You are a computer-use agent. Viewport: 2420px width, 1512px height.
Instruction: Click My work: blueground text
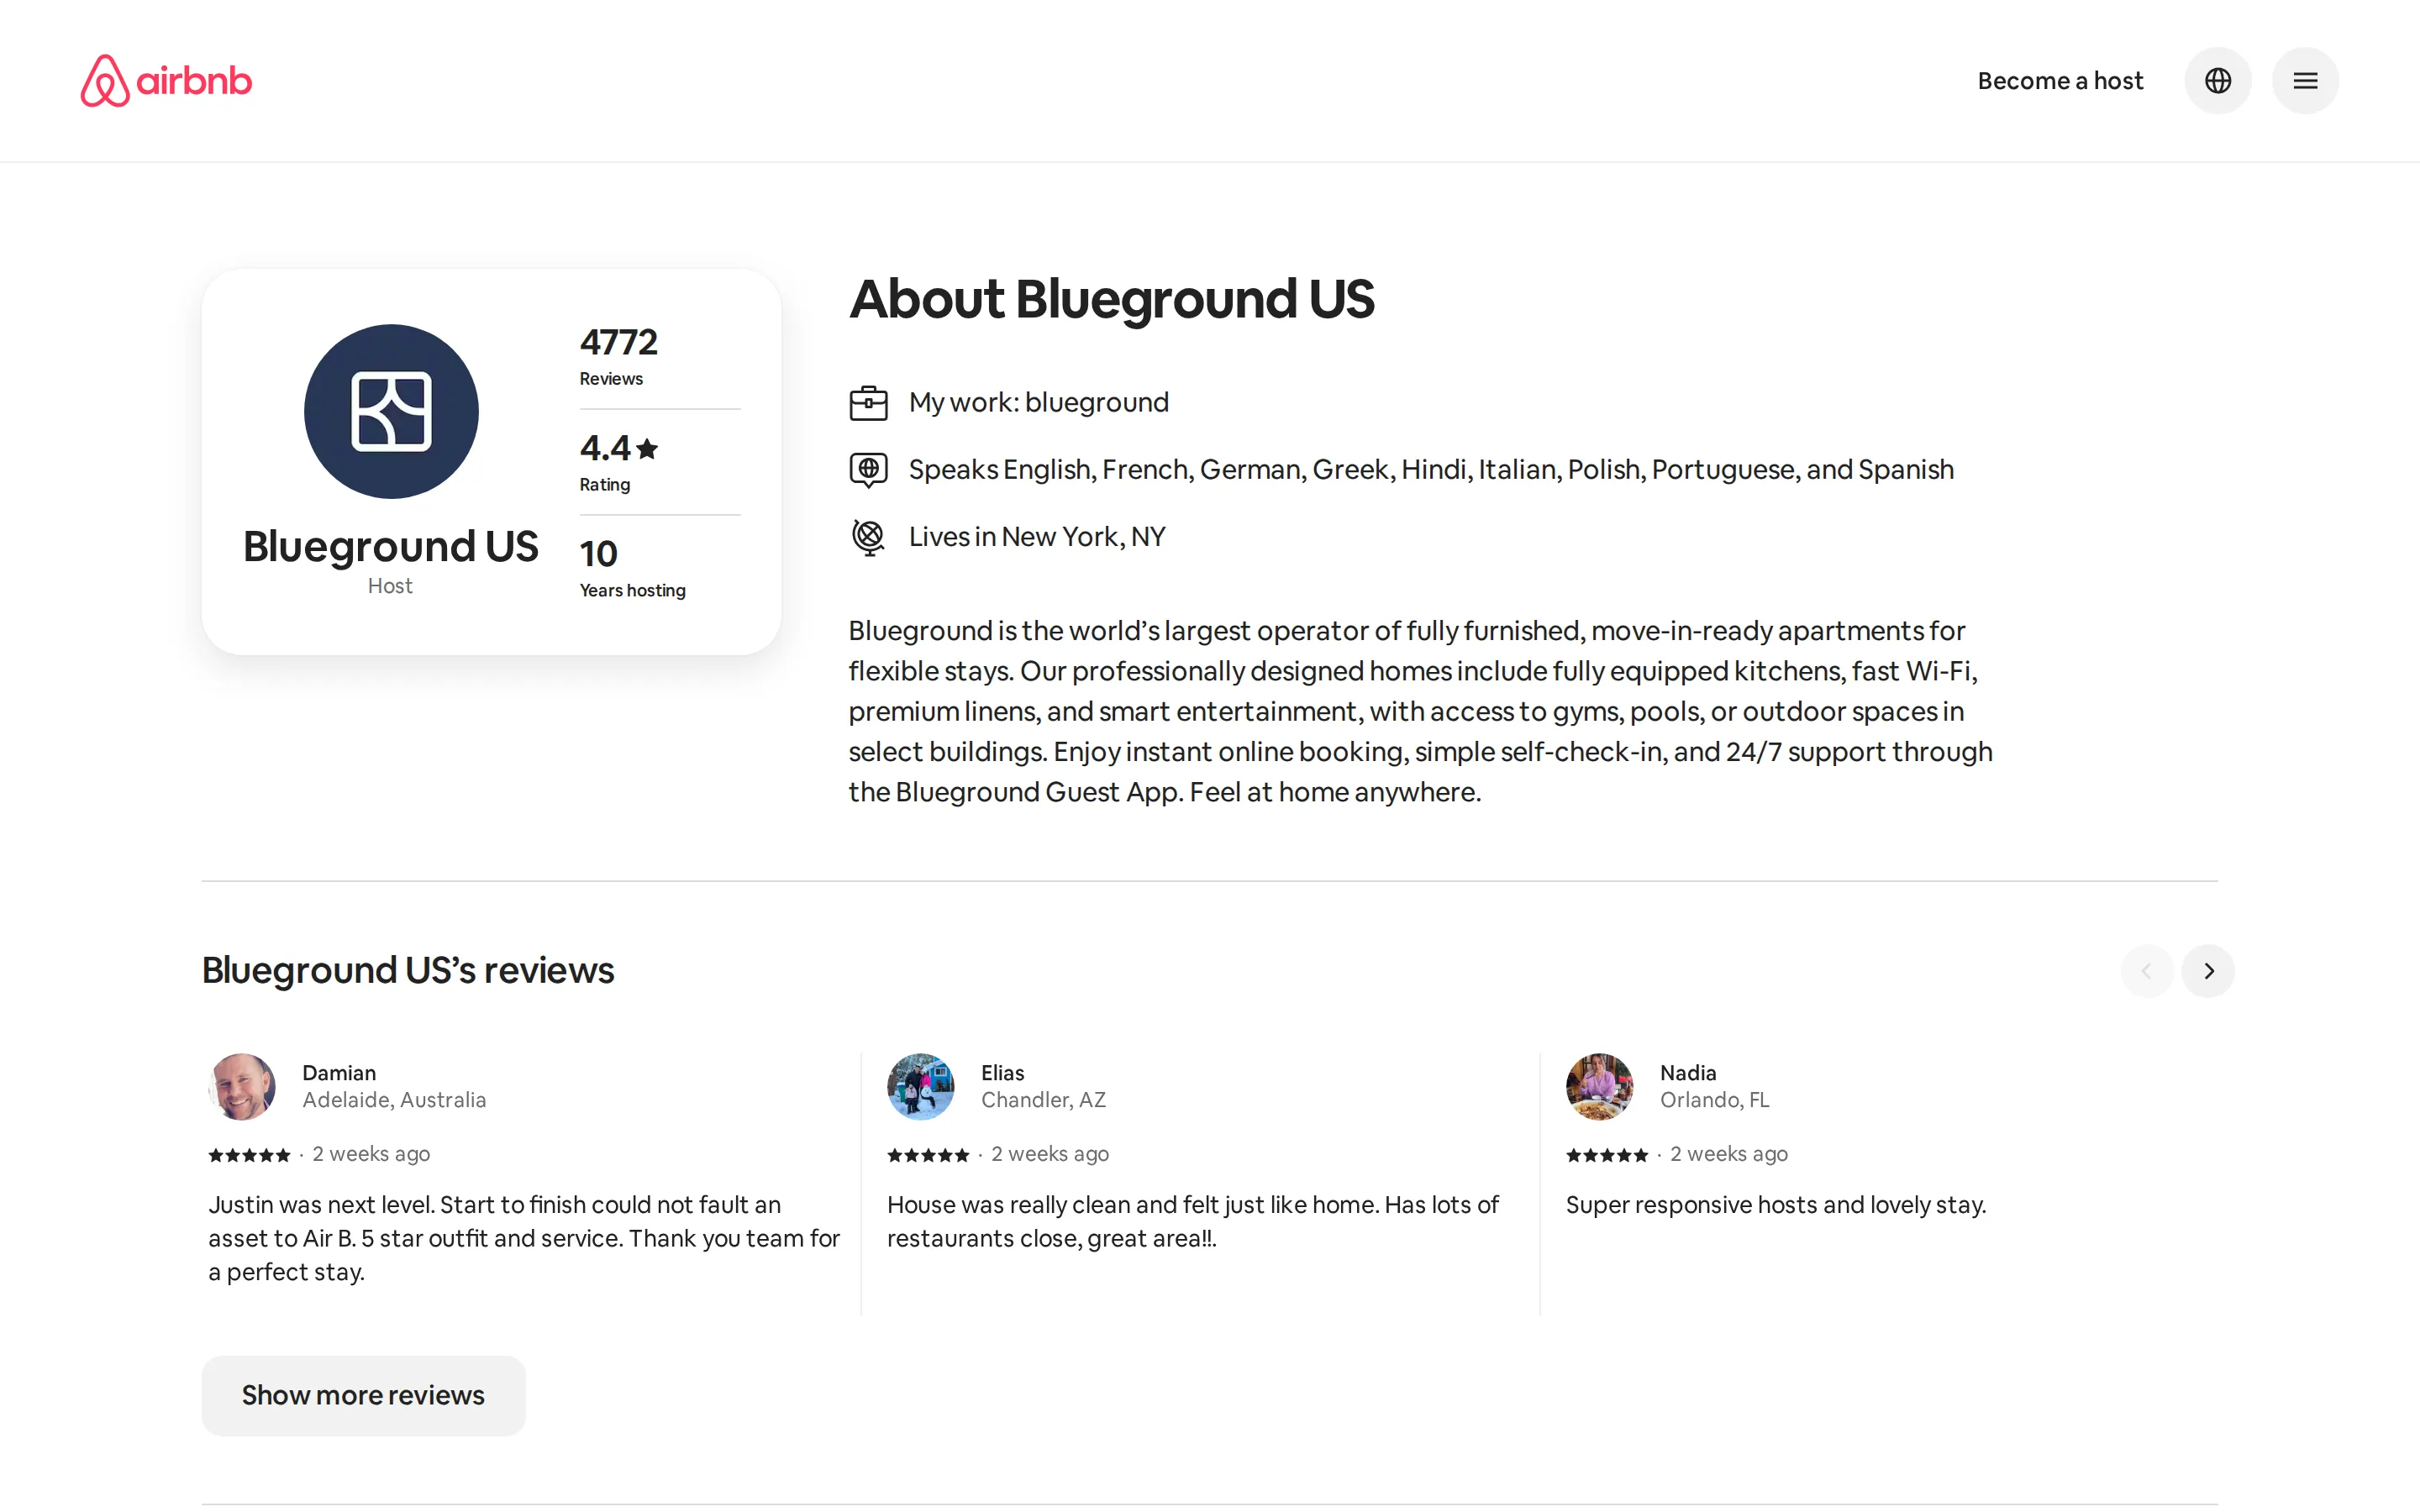click(1038, 402)
